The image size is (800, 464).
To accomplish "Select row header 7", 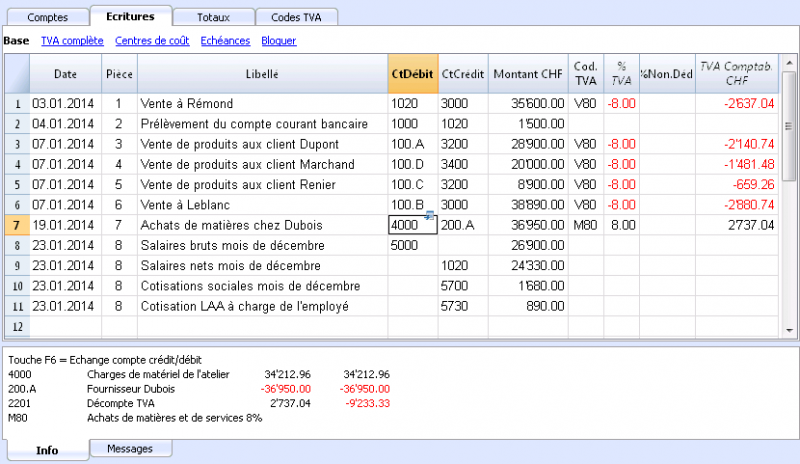I will 17,225.
